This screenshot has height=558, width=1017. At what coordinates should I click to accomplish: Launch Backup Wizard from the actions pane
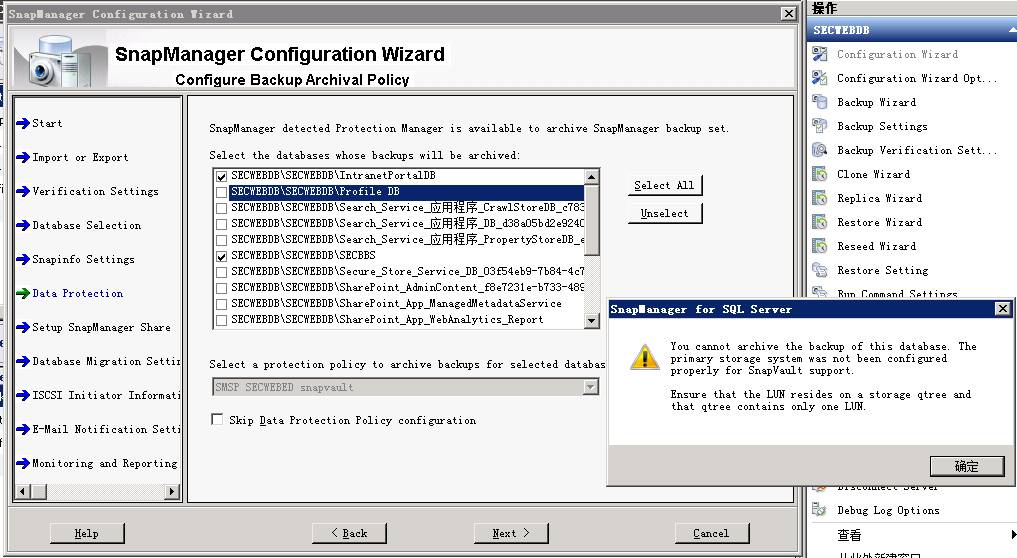pos(876,103)
